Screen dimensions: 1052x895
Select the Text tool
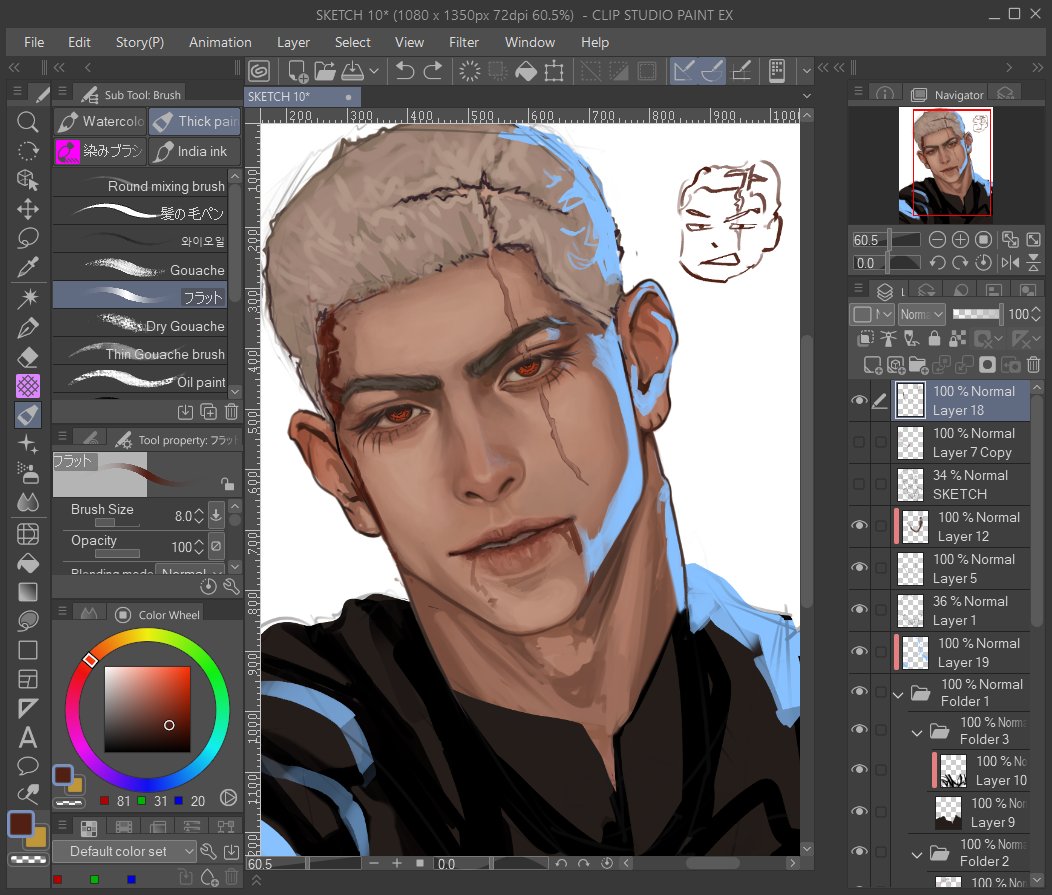coord(27,737)
